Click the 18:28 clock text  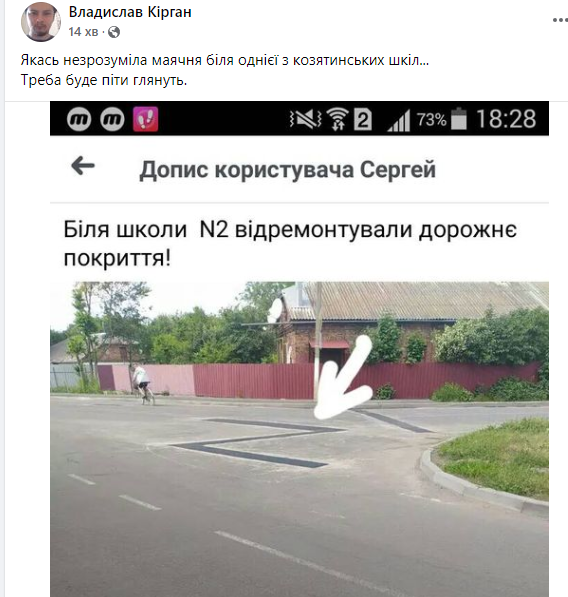506,119
